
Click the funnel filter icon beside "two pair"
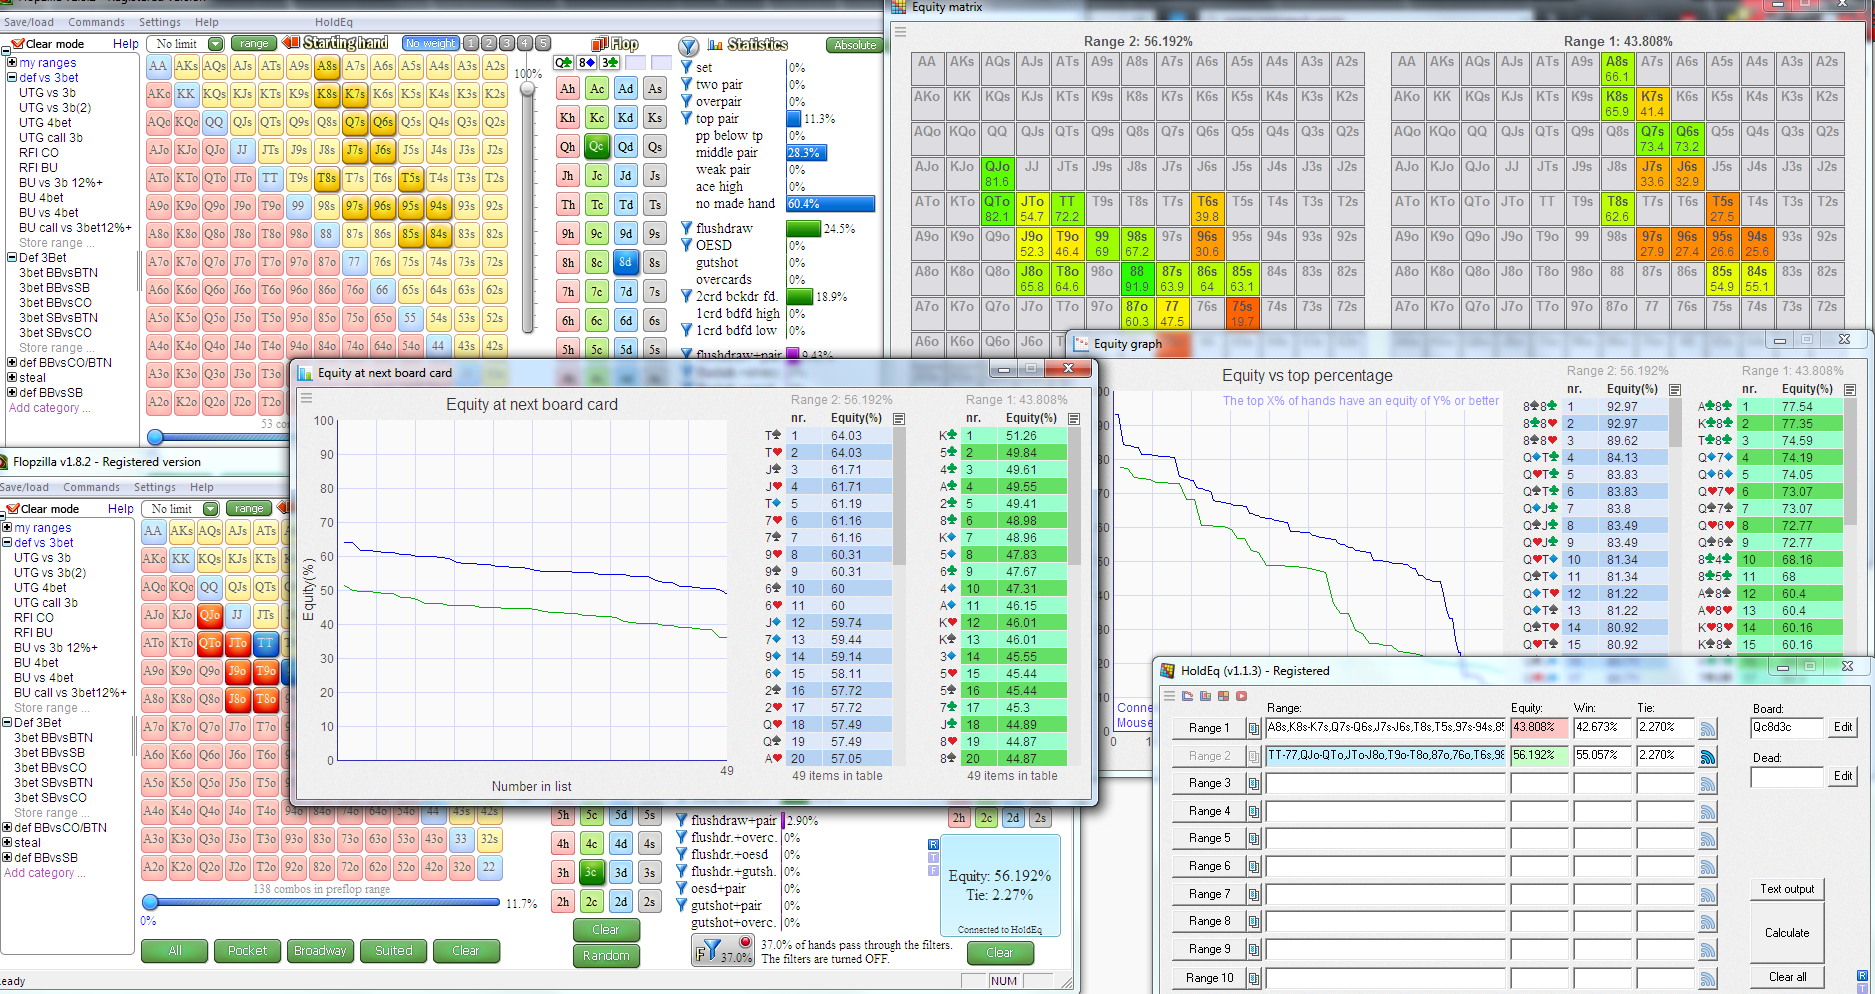click(x=687, y=85)
